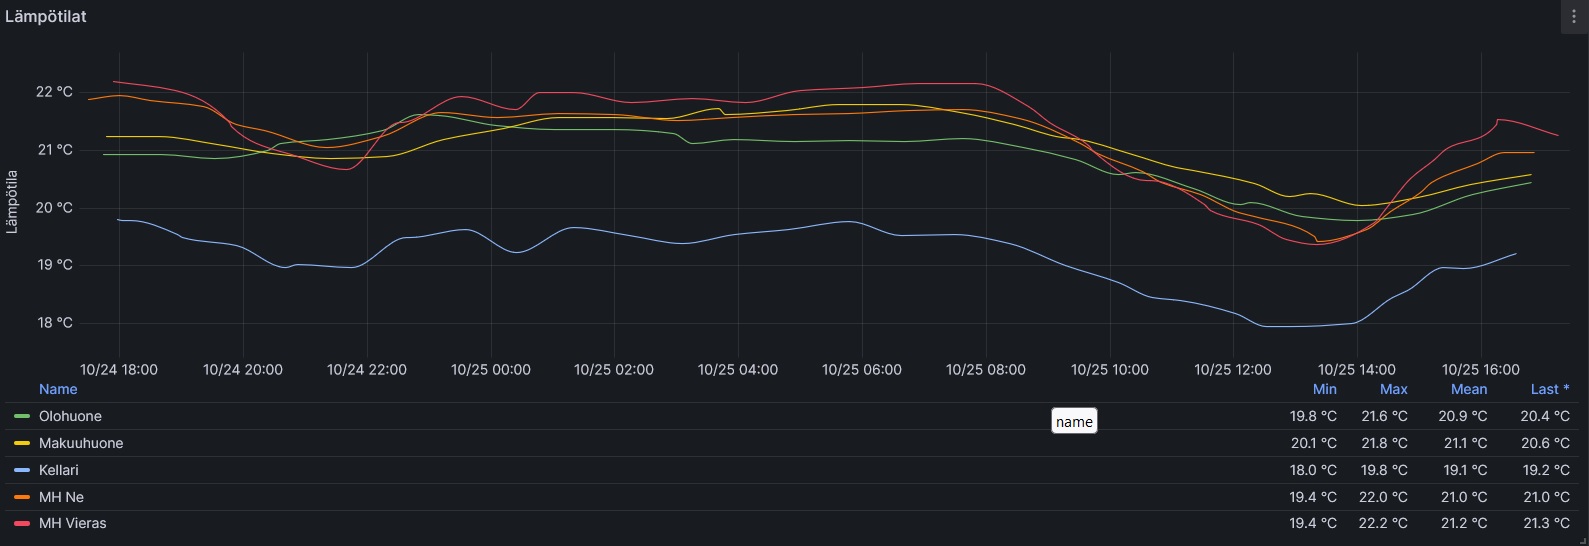Screen dimensions: 1589x546
Task: Click the 22 °C y-axis label
Action: (x=54, y=92)
